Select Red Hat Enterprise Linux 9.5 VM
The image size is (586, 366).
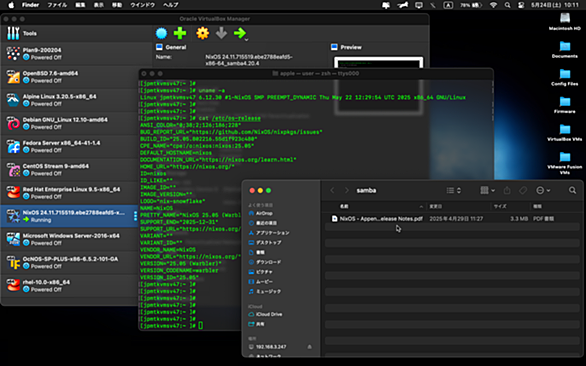pos(70,193)
